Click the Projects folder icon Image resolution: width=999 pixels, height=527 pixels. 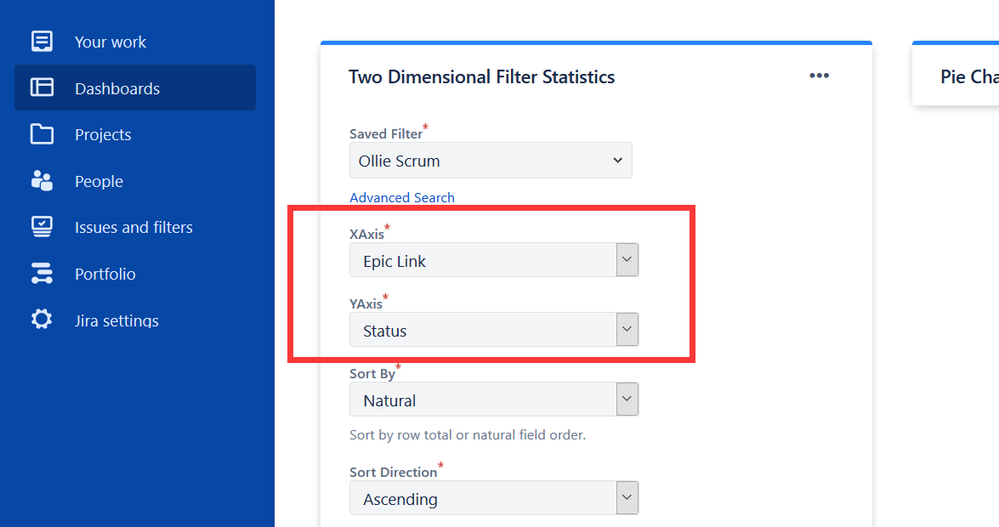click(42, 134)
